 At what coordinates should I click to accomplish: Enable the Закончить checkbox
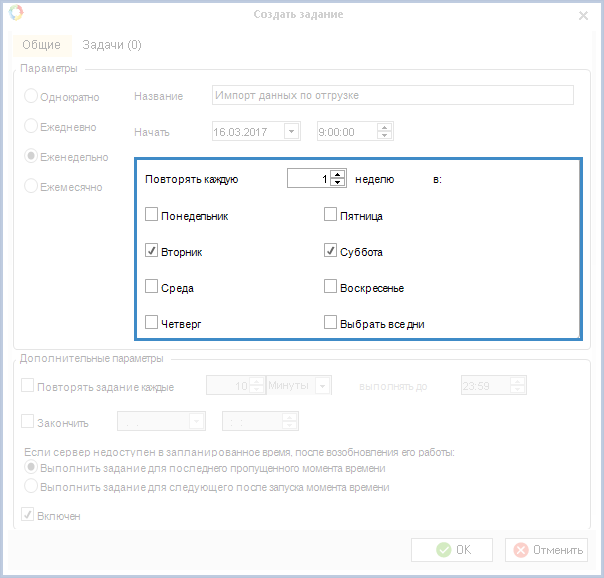27,421
